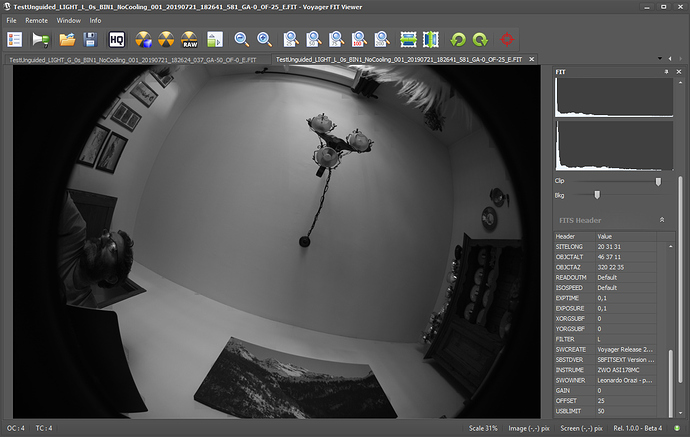Set zoom to 25 percent preset

291,40
